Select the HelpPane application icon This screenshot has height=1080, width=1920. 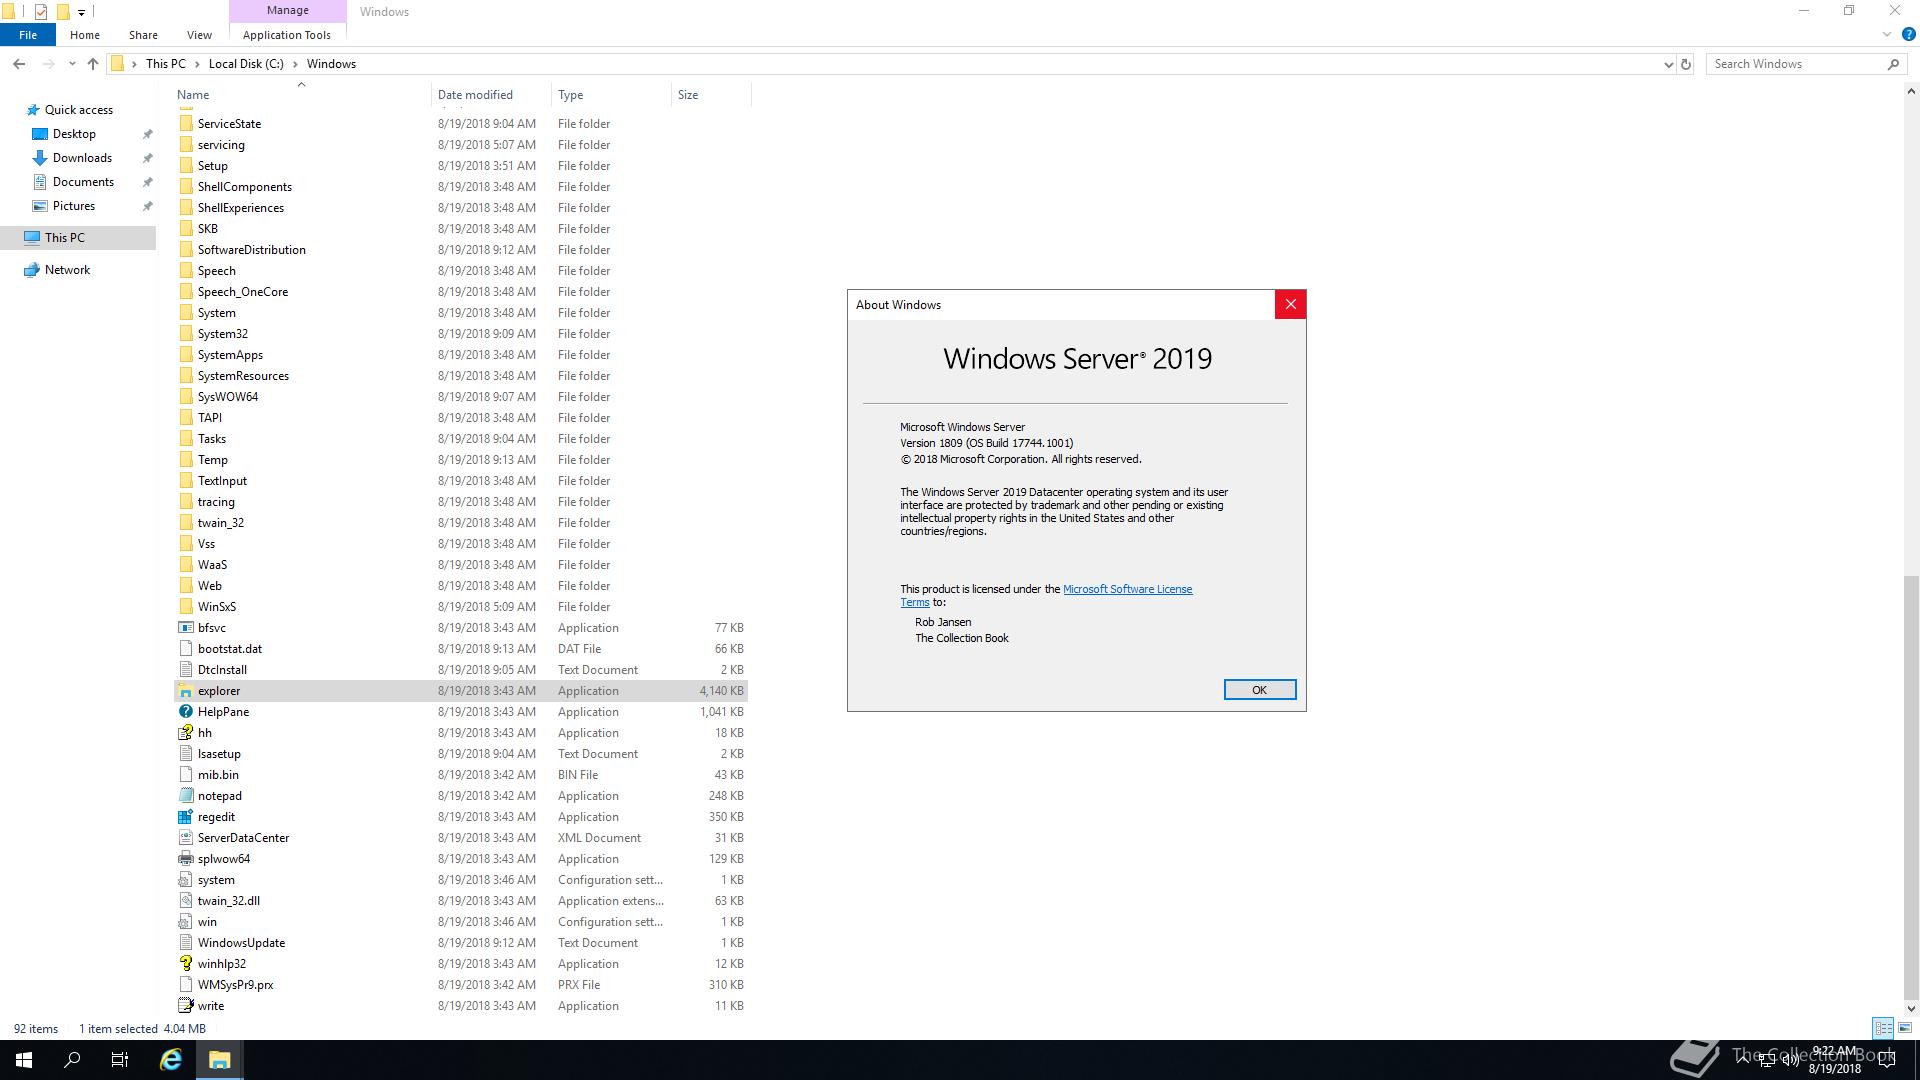click(x=185, y=712)
